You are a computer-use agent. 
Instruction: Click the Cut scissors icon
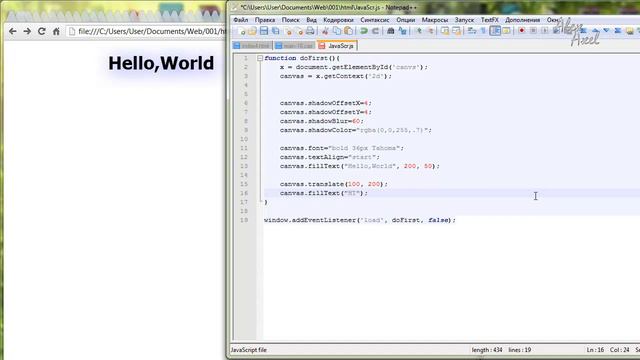(x=325, y=31)
